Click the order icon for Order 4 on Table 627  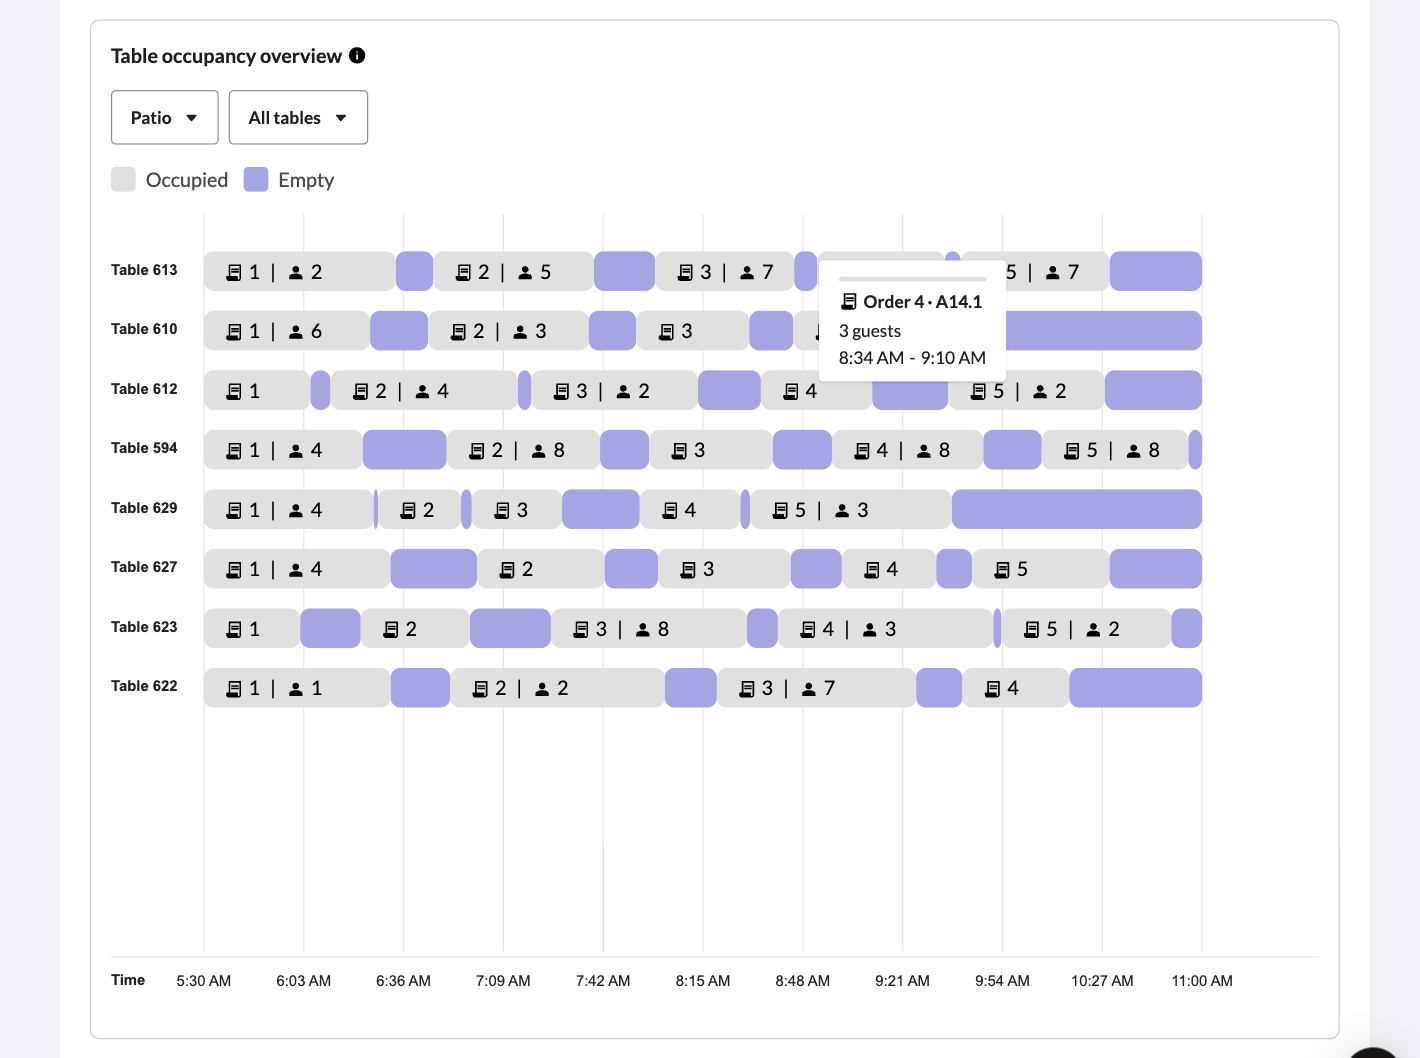point(873,568)
